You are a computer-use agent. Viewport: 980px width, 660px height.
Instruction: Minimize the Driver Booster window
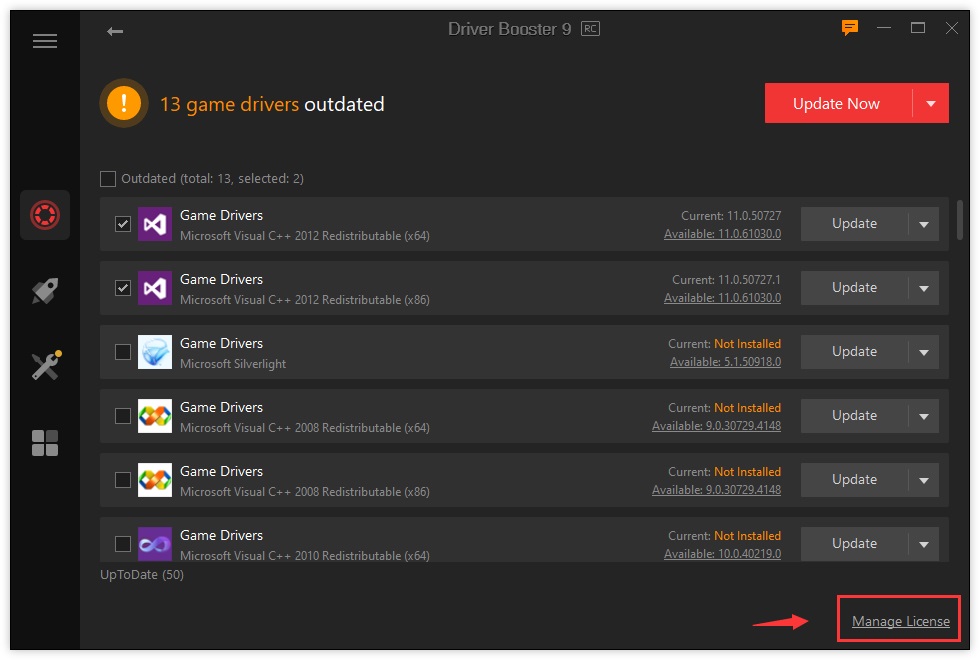click(884, 28)
